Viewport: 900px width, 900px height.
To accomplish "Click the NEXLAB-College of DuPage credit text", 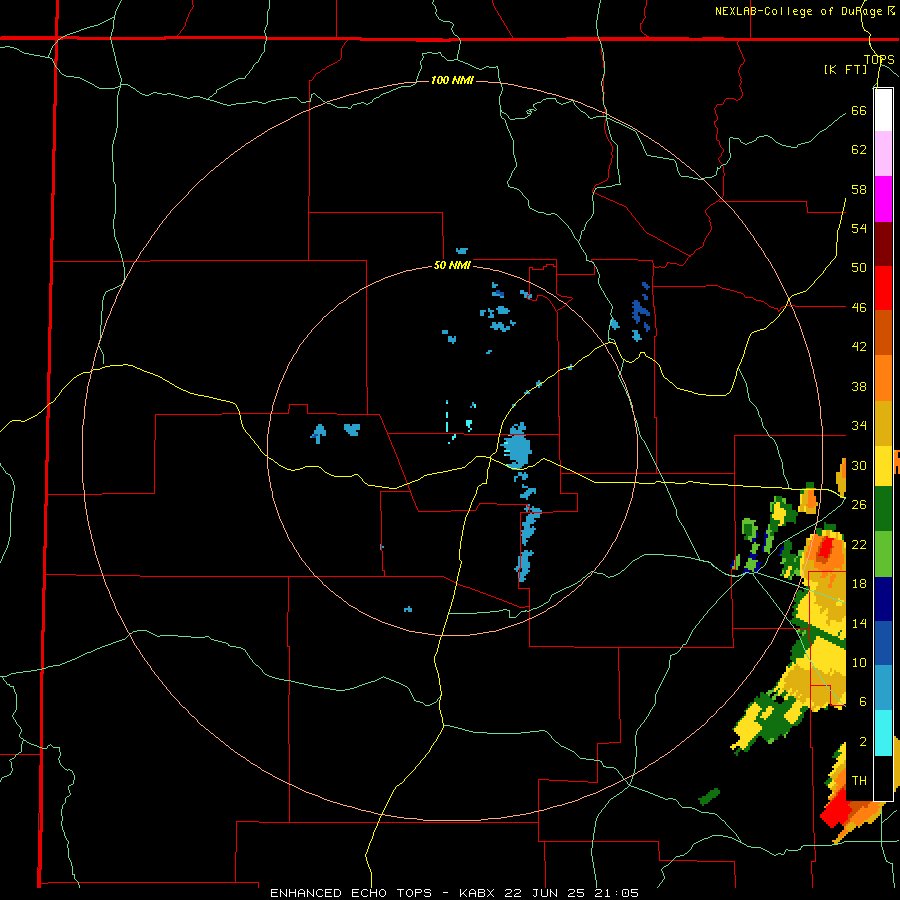I will click(x=804, y=11).
